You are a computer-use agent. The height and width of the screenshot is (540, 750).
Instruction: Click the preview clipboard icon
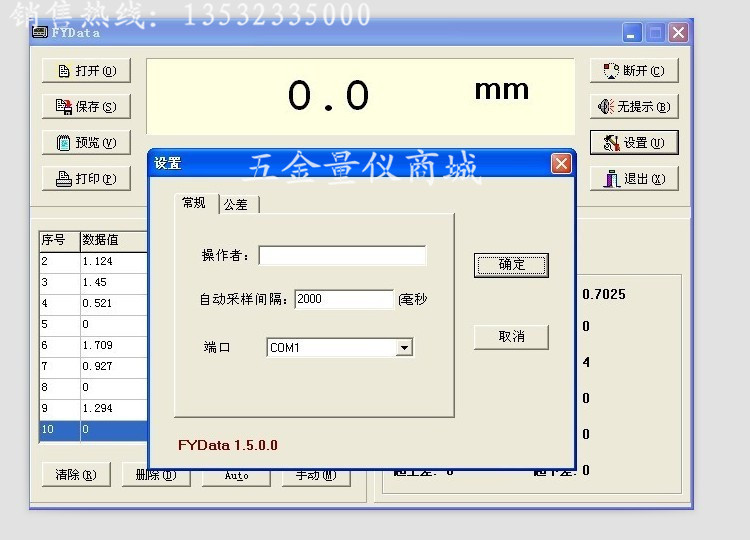click(x=63, y=143)
